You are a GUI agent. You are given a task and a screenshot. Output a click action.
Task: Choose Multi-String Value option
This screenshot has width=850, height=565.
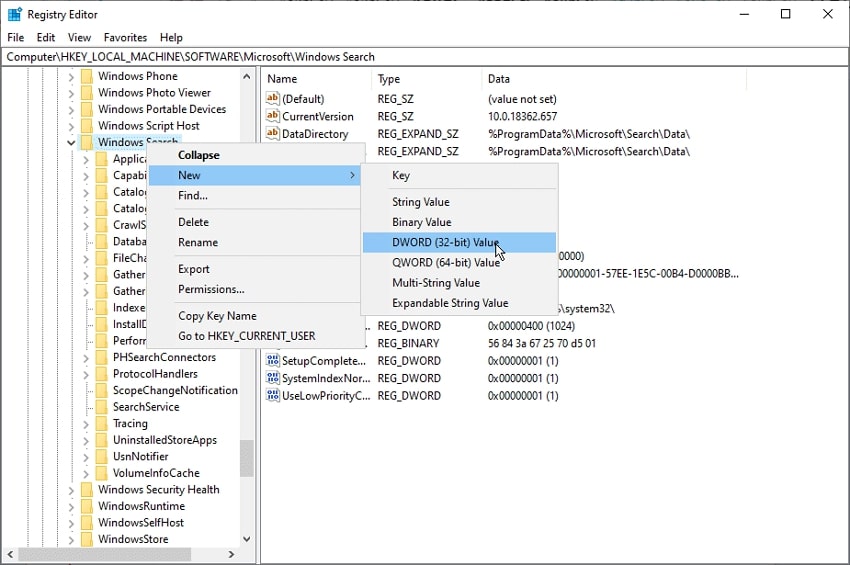(459, 283)
